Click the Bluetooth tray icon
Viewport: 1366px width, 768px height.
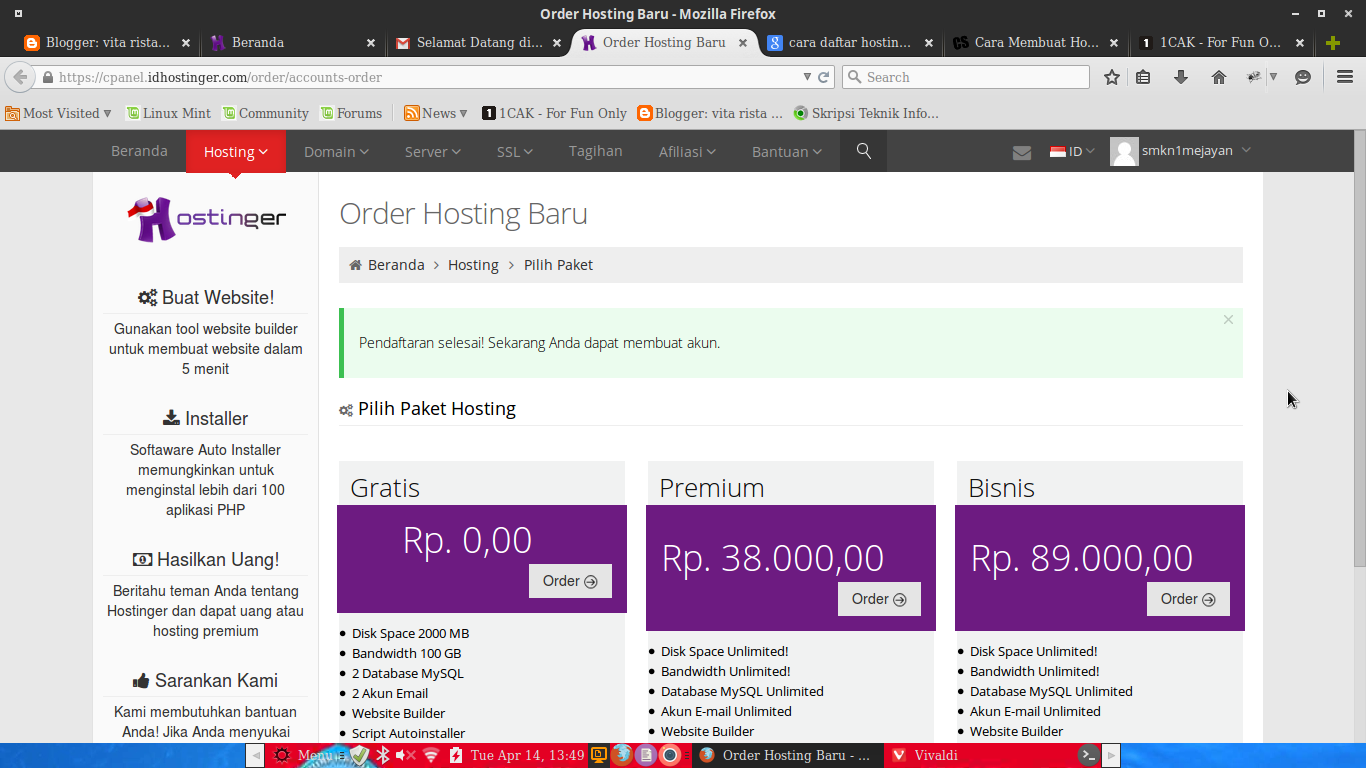381,755
